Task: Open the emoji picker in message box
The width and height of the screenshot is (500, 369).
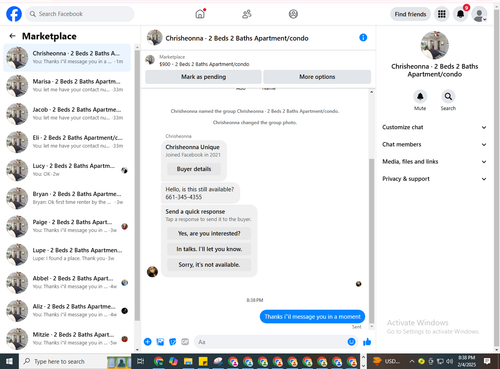Action: (351, 342)
